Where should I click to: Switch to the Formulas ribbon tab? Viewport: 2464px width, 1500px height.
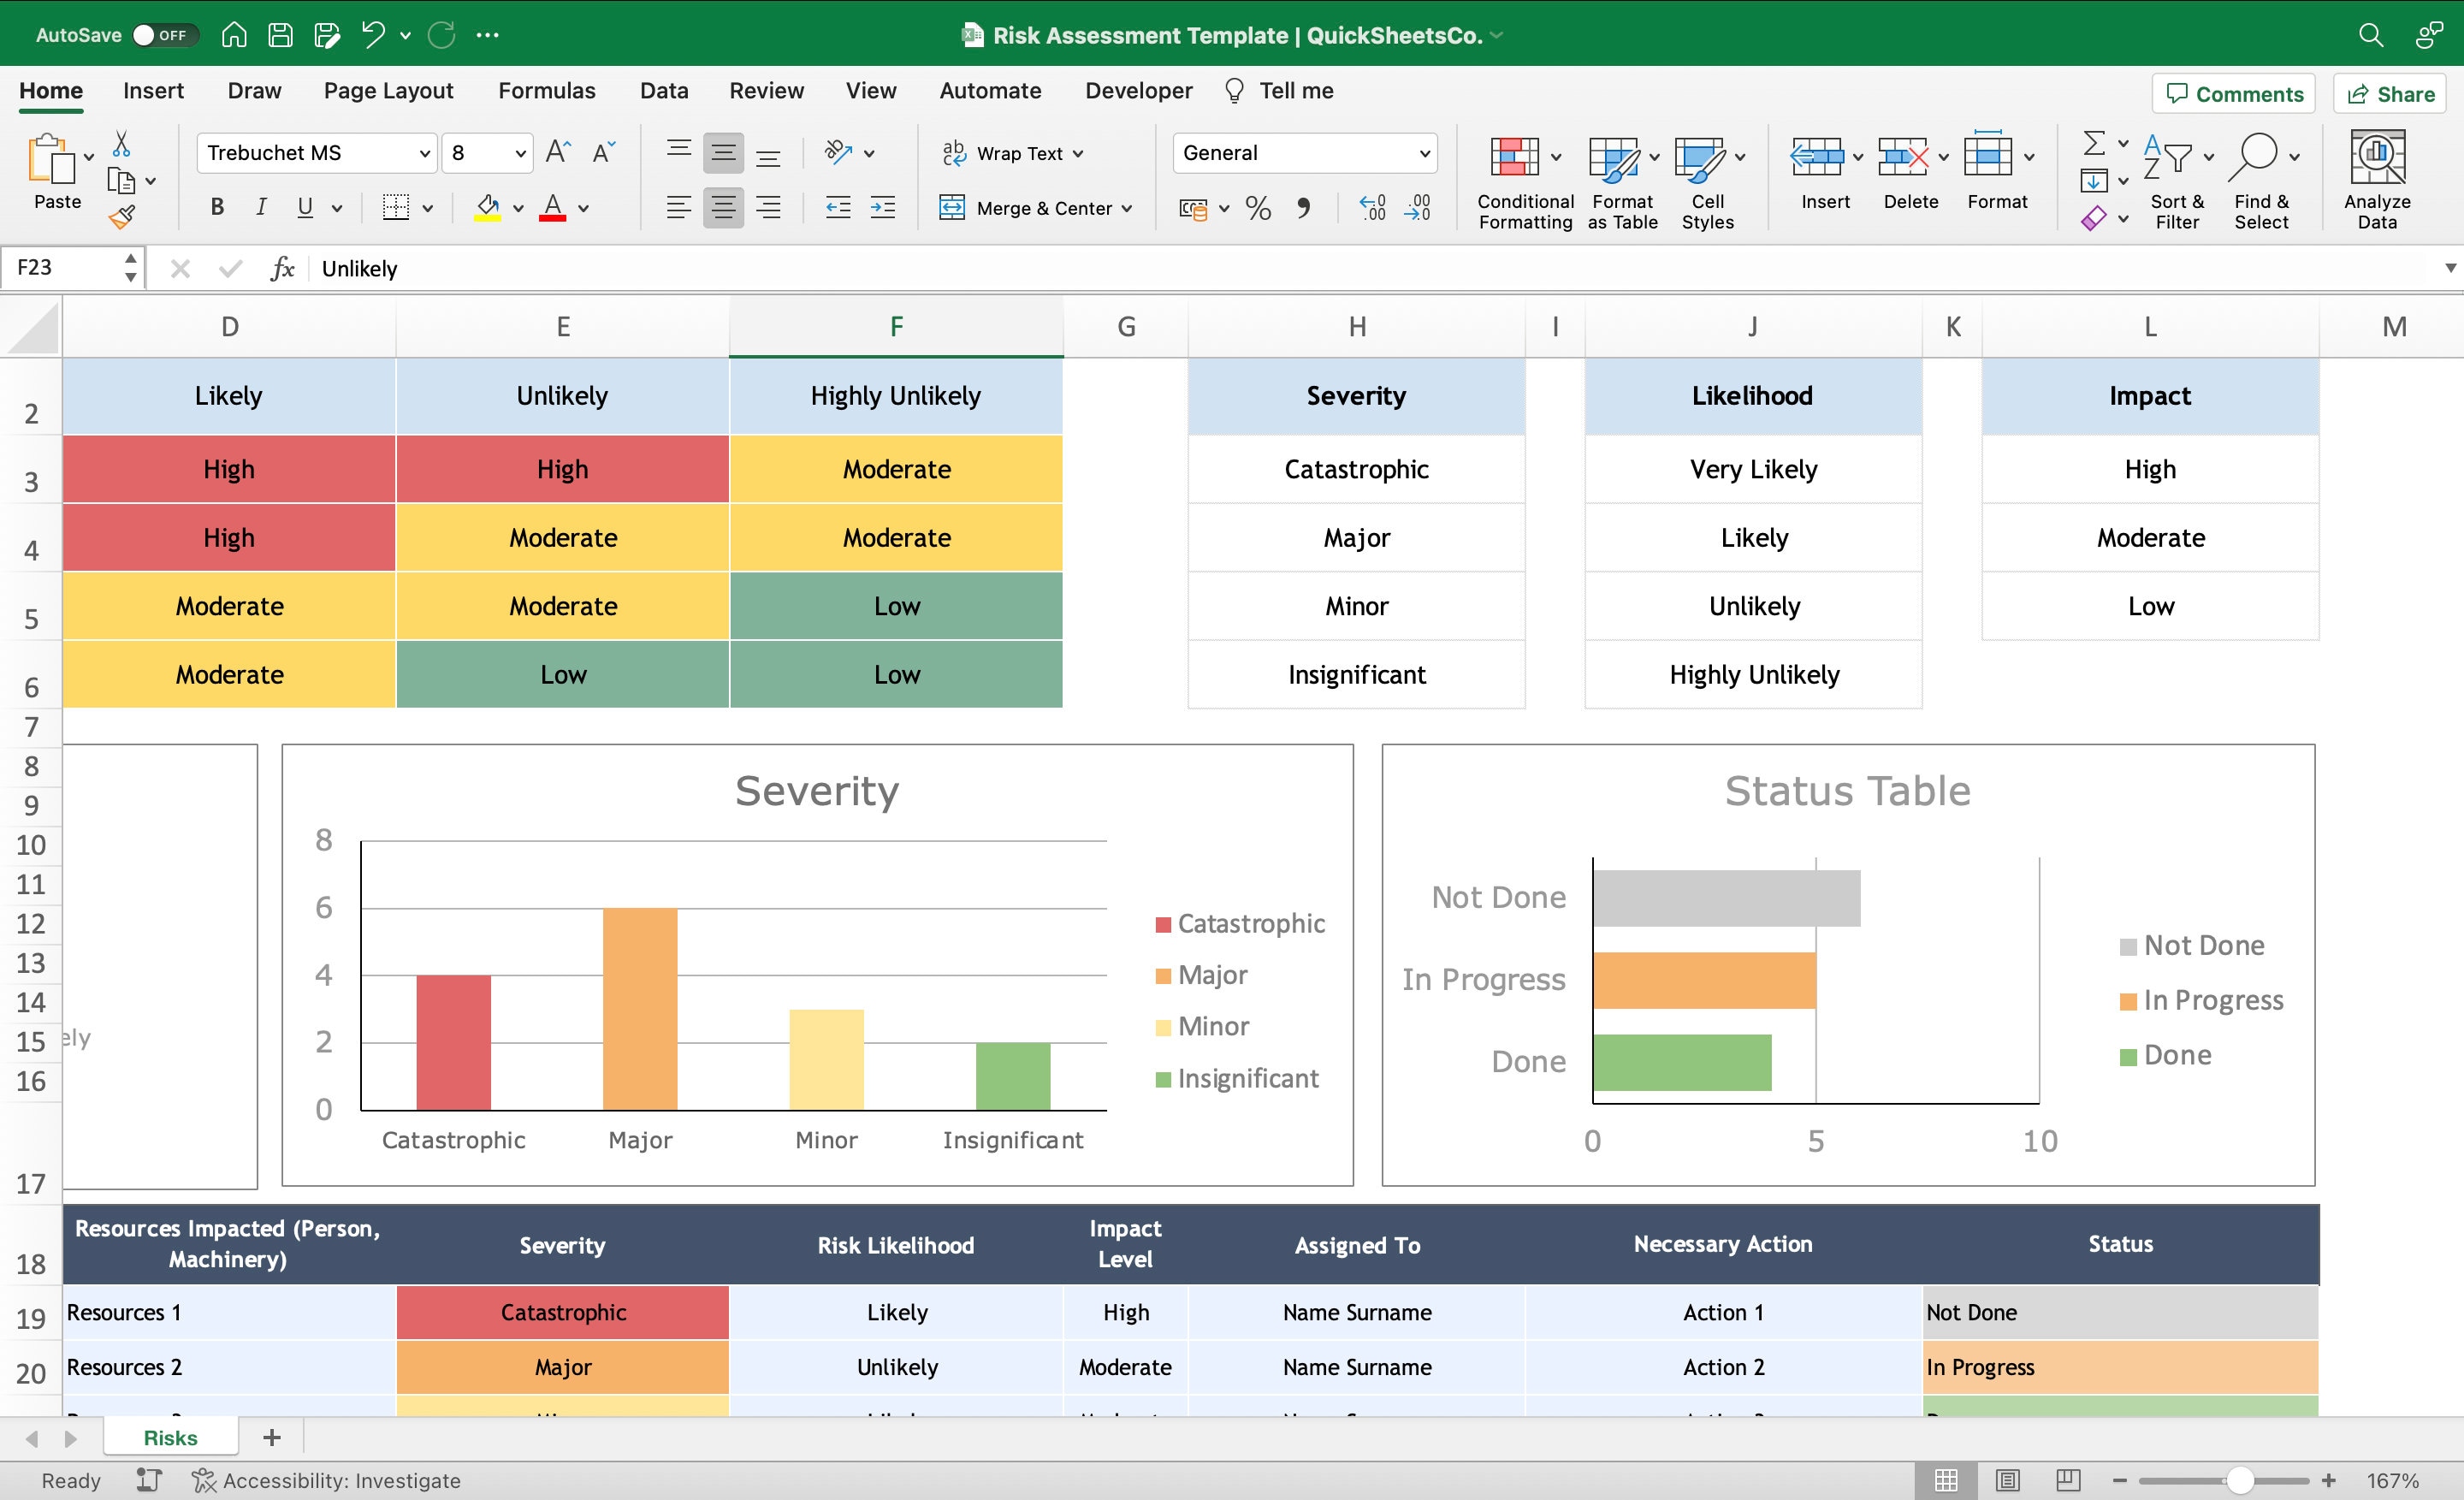(x=546, y=91)
